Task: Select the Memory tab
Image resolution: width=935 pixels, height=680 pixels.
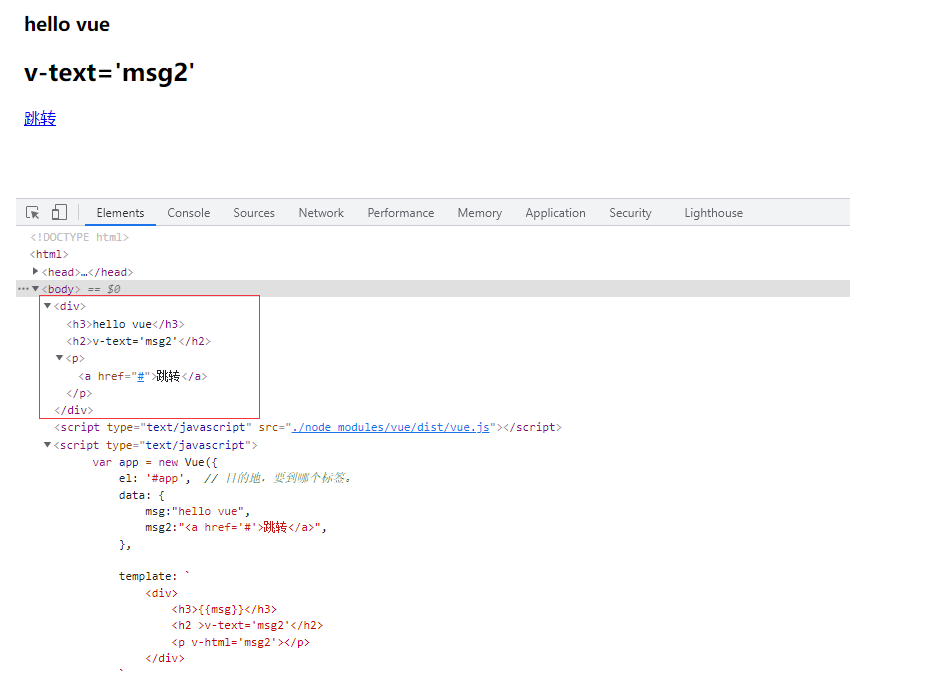Action: click(x=479, y=213)
